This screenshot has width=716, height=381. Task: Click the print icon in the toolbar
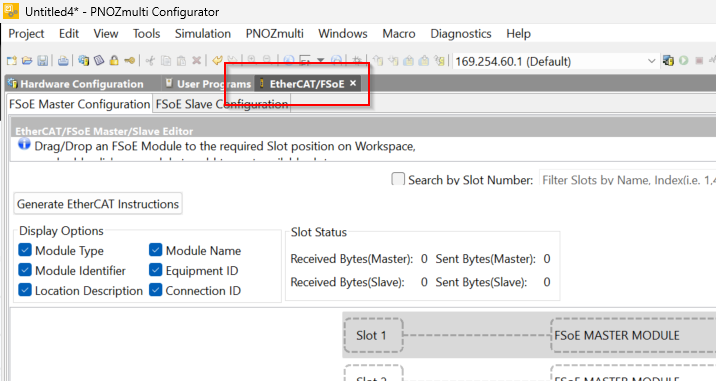point(63,60)
